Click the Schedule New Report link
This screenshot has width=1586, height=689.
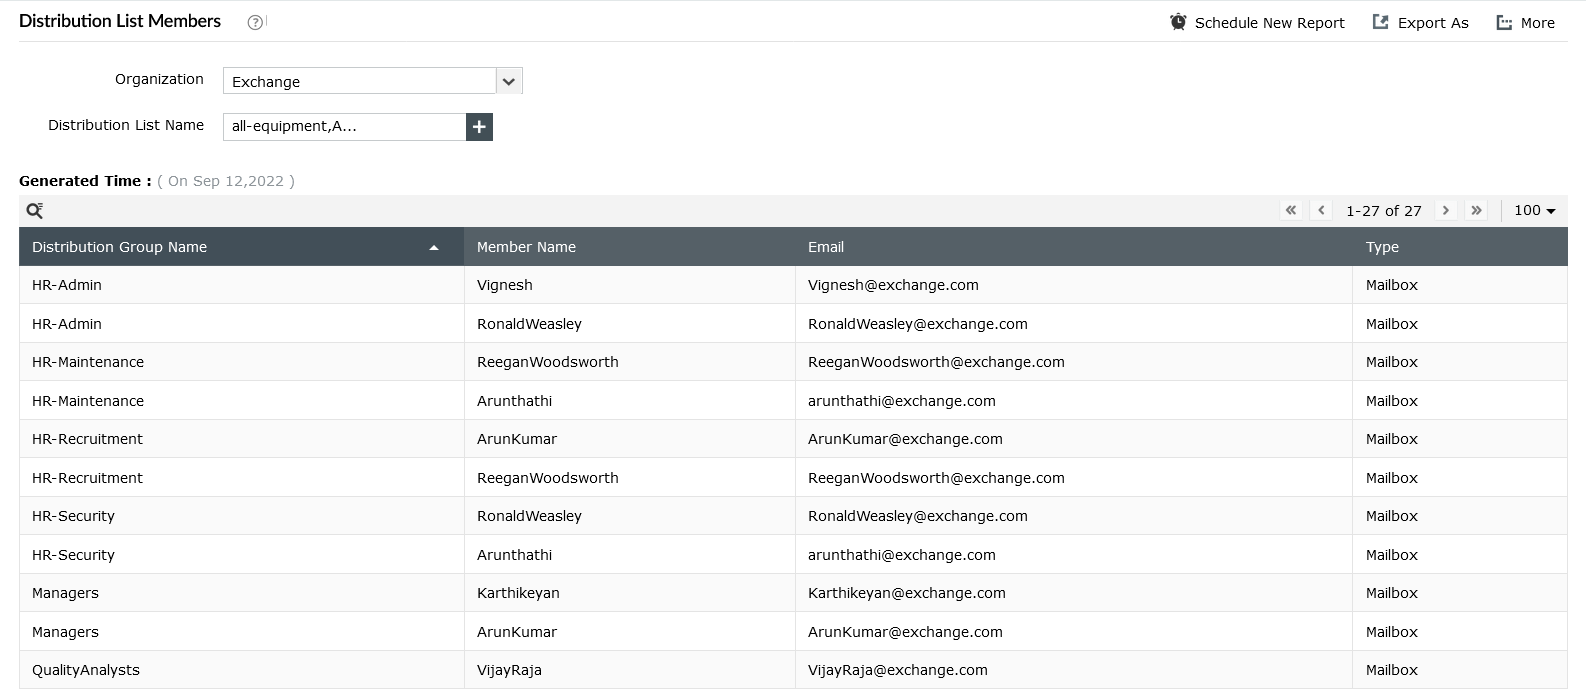[1269, 23]
